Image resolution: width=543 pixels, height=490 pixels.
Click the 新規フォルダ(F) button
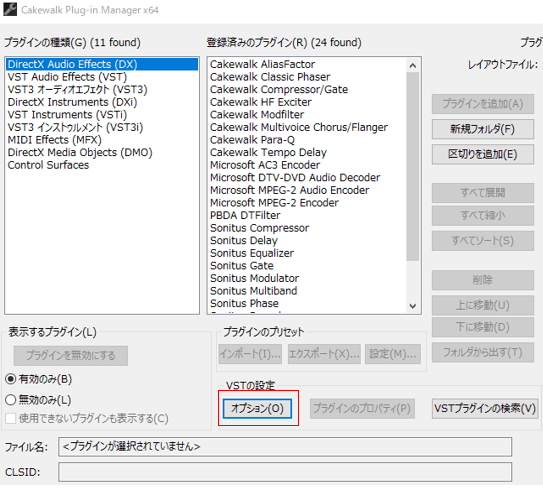coord(482,129)
